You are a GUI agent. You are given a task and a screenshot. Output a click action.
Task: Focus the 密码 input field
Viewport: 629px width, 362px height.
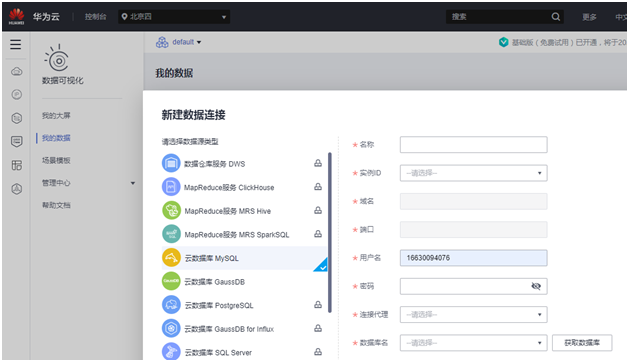[x=473, y=286]
